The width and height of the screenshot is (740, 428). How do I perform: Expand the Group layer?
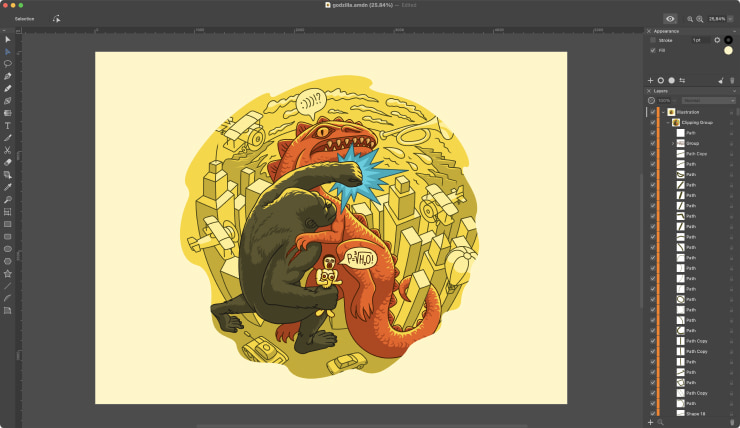[x=673, y=143]
